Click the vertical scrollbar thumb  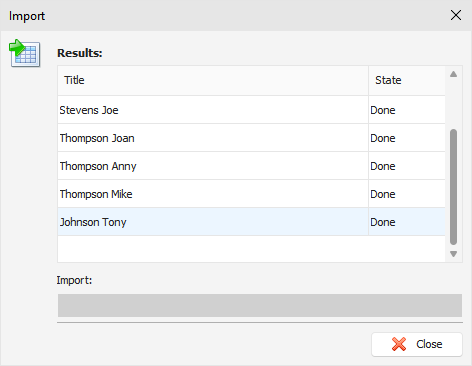coord(453,187)
